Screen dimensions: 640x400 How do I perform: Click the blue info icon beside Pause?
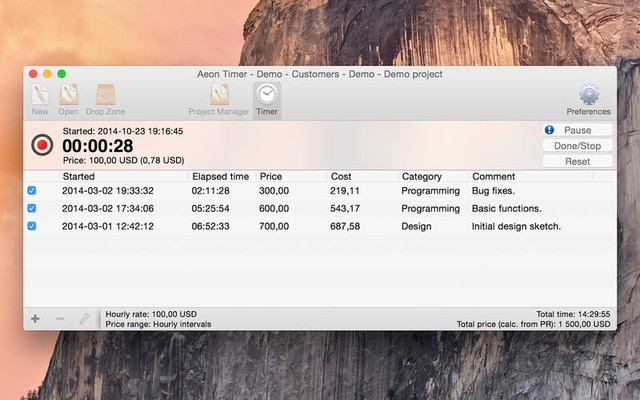pos(549,130)
